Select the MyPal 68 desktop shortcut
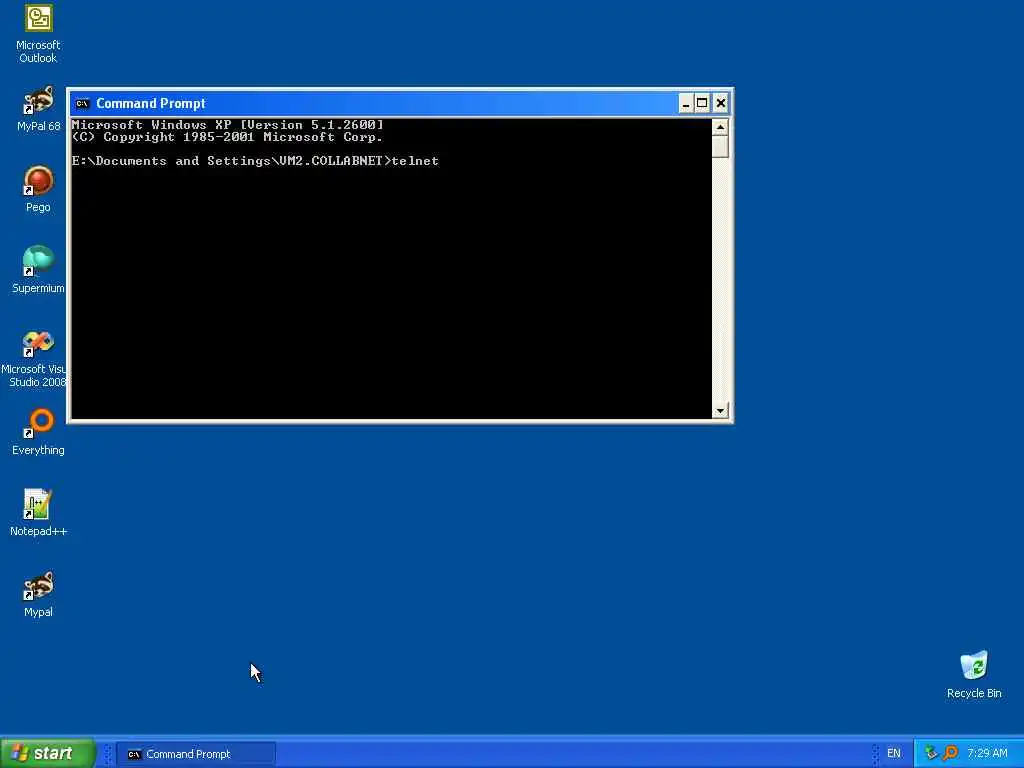Screen dimensions: 1024x768 pyautogui.click(x=39, y=108)
